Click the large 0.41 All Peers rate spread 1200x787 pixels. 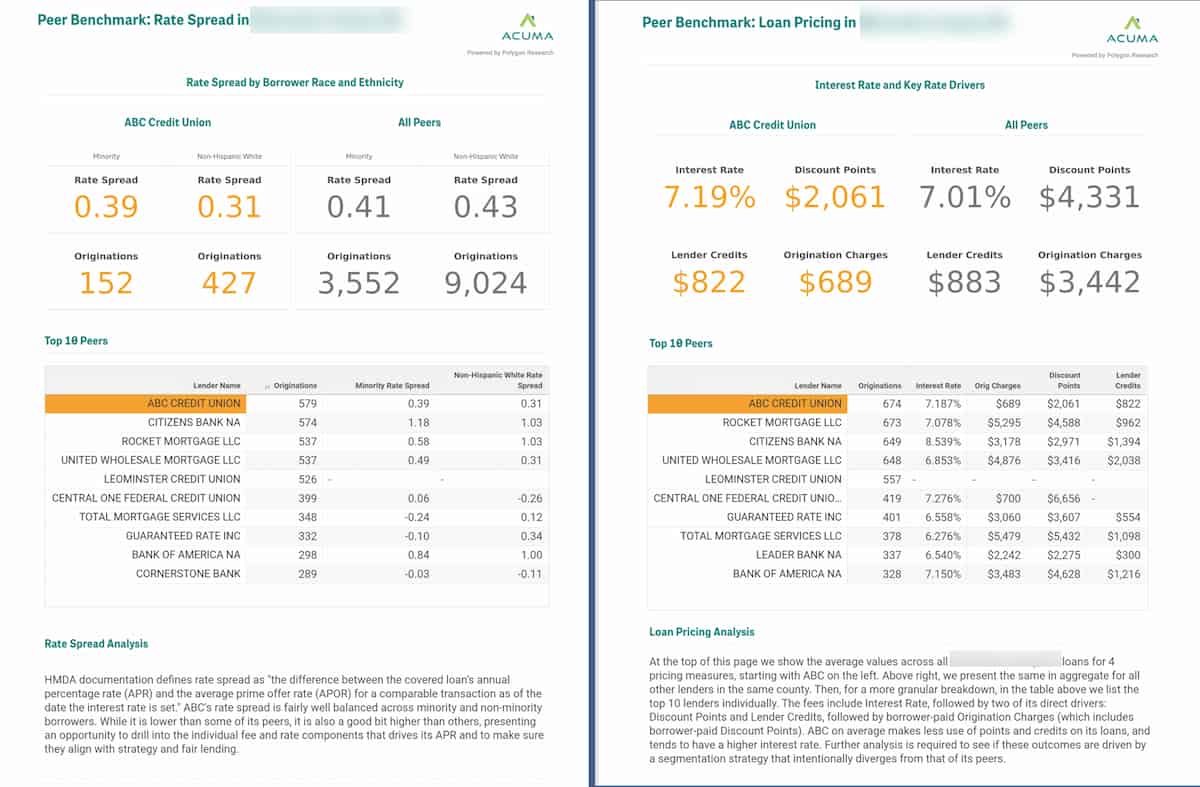pyautogui.click(x=359, y=207)
